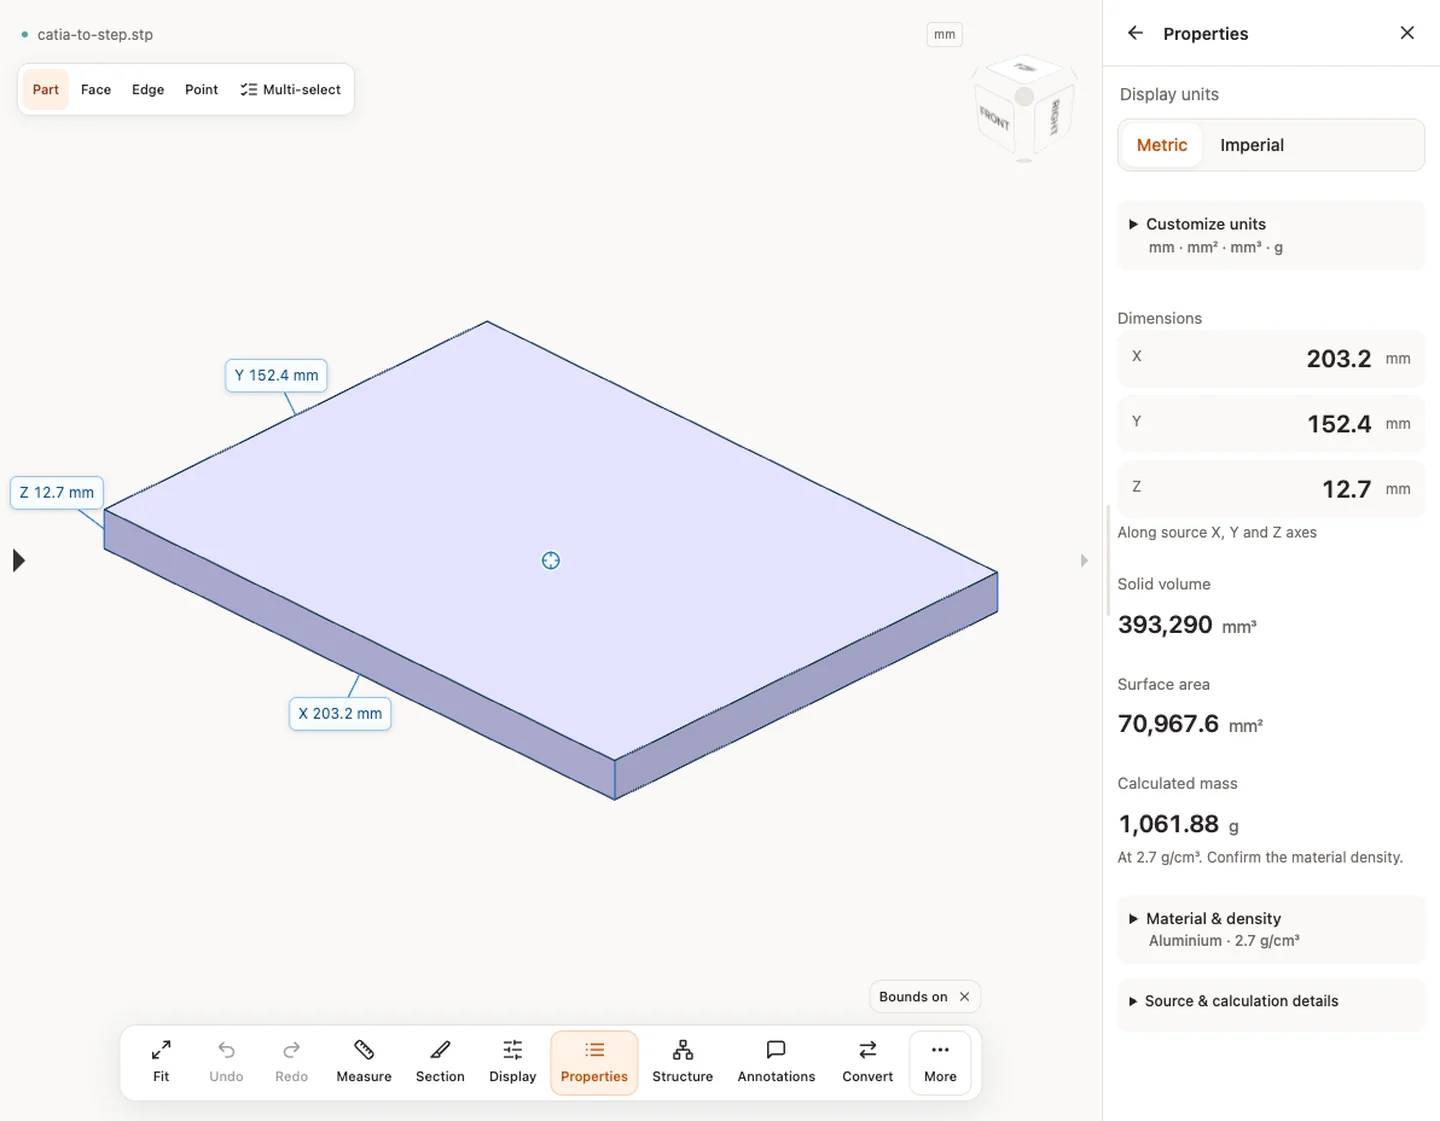Open the Section tool

[x=440, y=1062]
